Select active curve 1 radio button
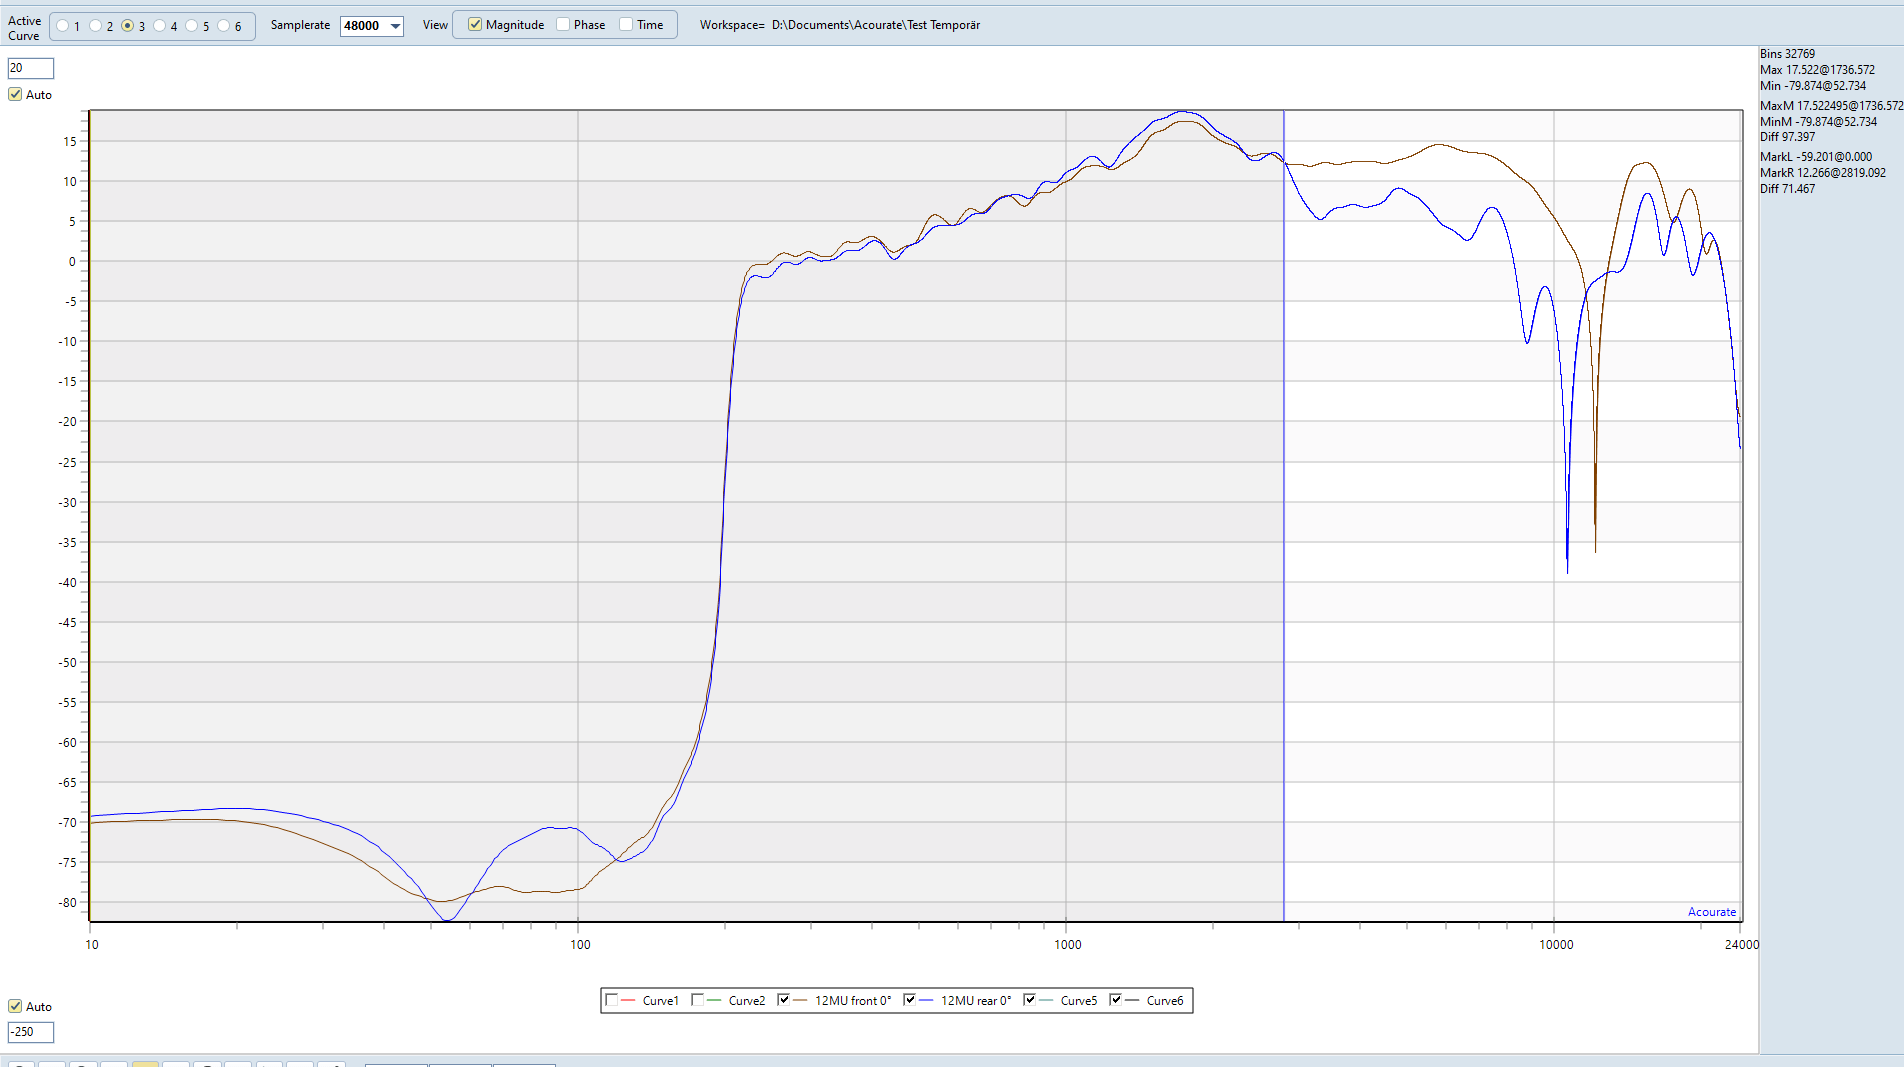 coord(63,26)
